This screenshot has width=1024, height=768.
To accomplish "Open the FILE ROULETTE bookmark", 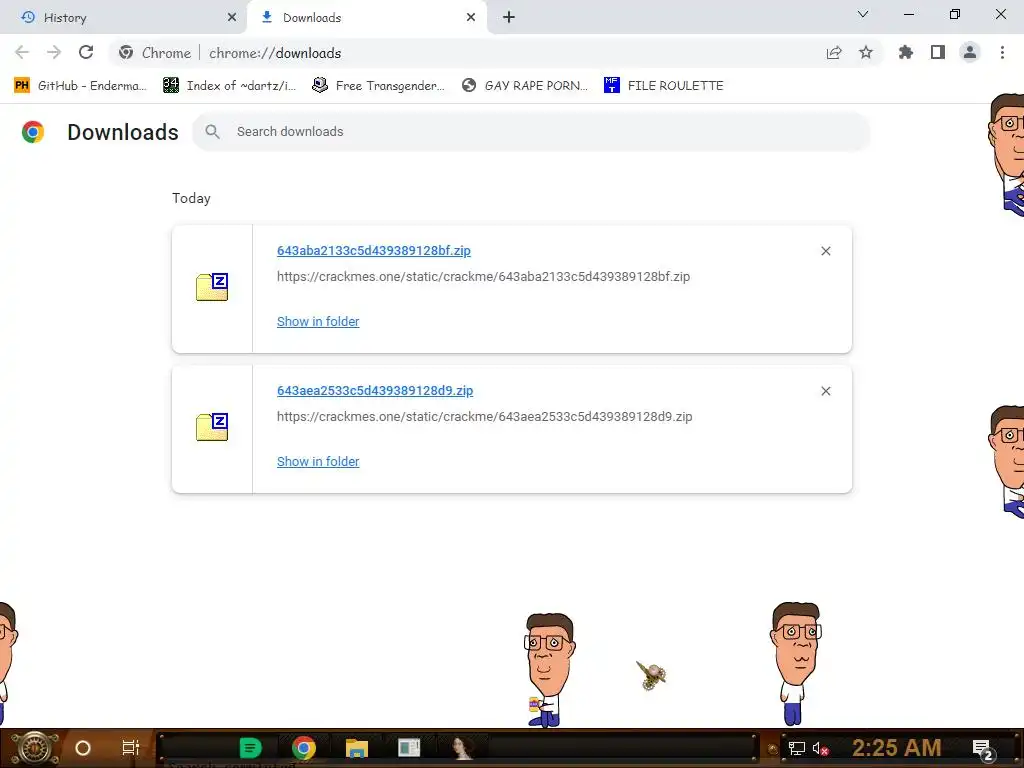I will (x=664, y=86).
